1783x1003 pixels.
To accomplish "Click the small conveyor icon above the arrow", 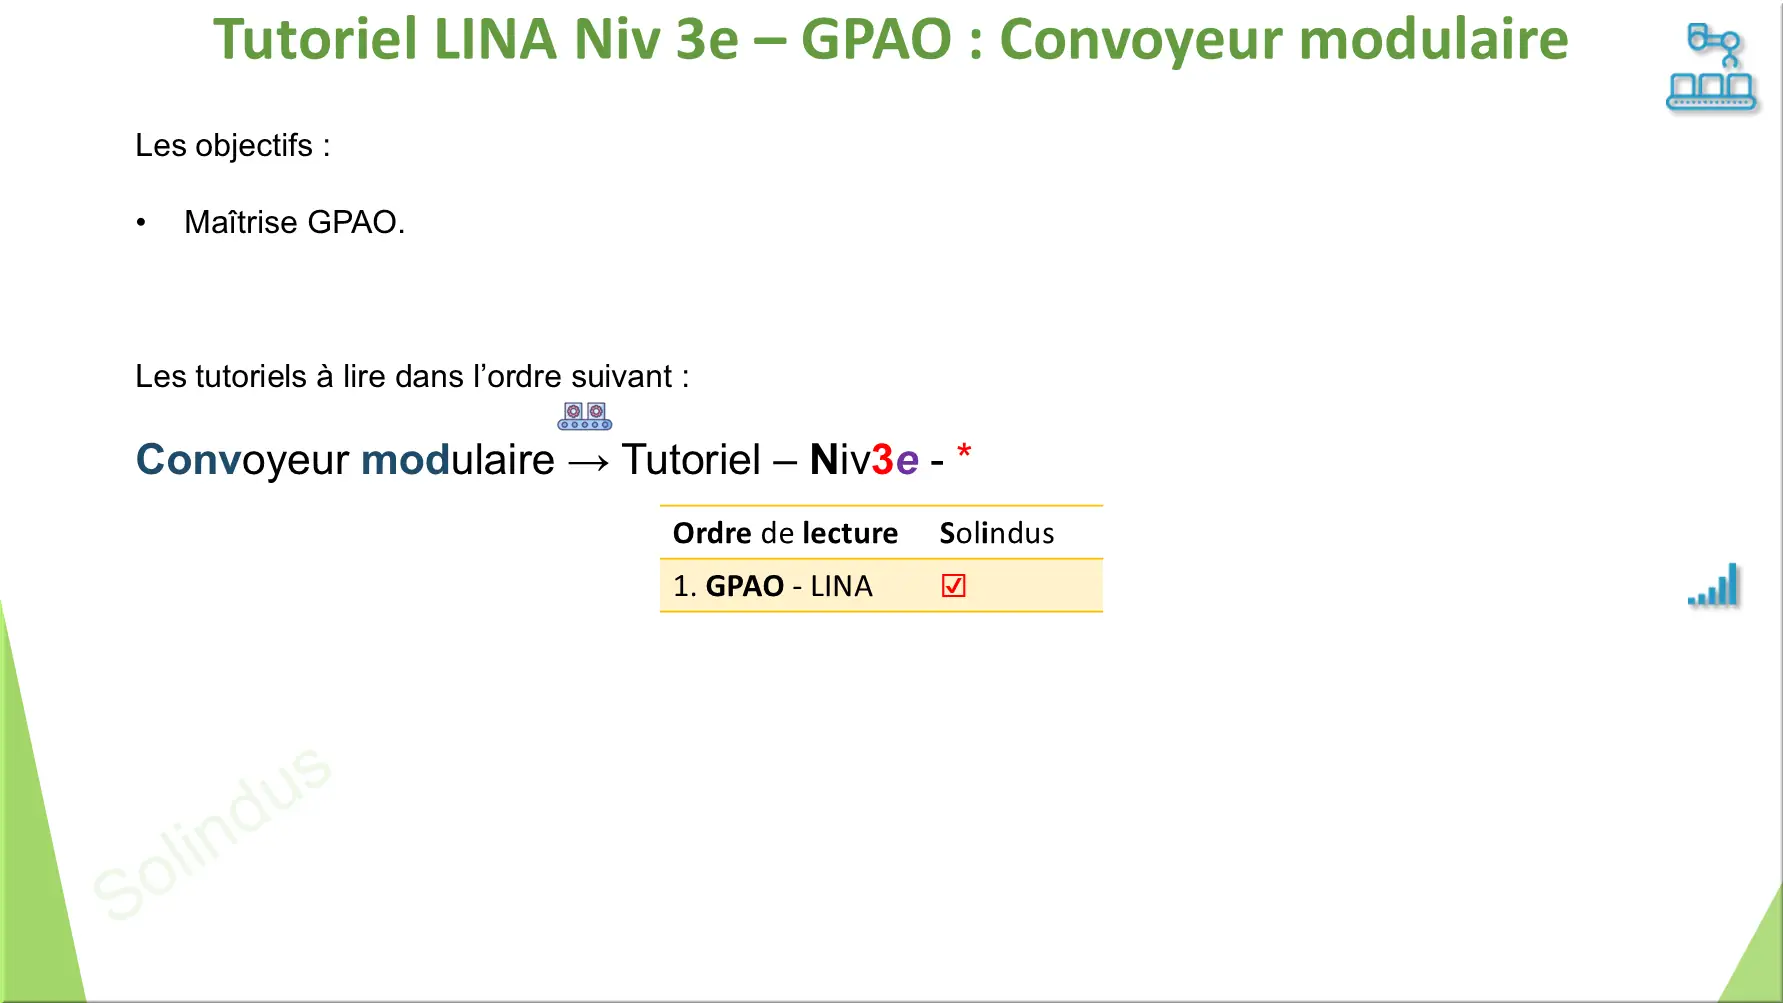I will [585, 416].
